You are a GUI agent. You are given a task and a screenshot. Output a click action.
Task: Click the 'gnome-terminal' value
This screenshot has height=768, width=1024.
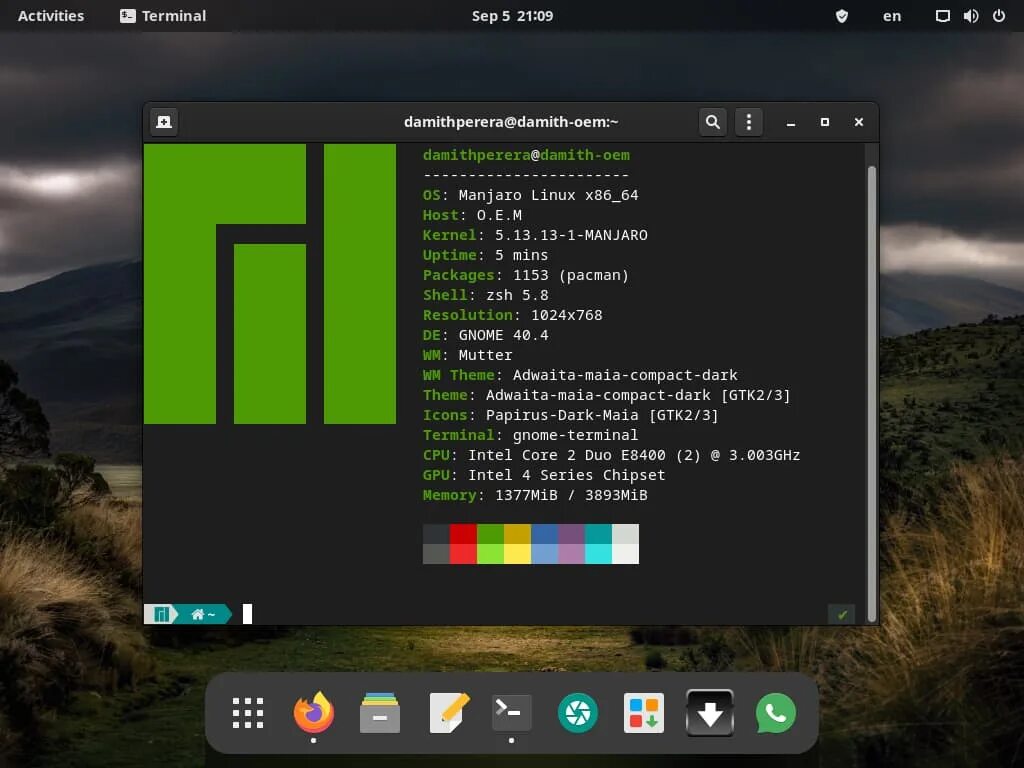(575, 435)
